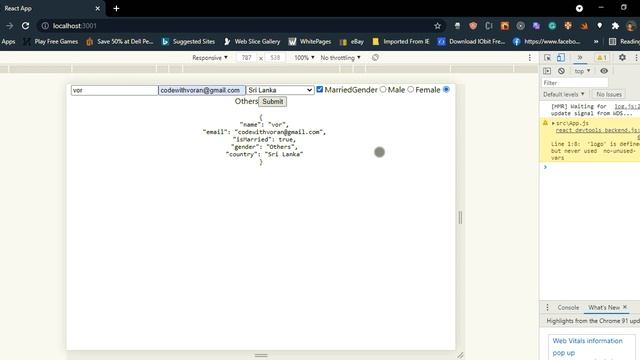Open the WhitePages bookmark
This screenshot has height=360, width=640.
[x=310, y=41]
